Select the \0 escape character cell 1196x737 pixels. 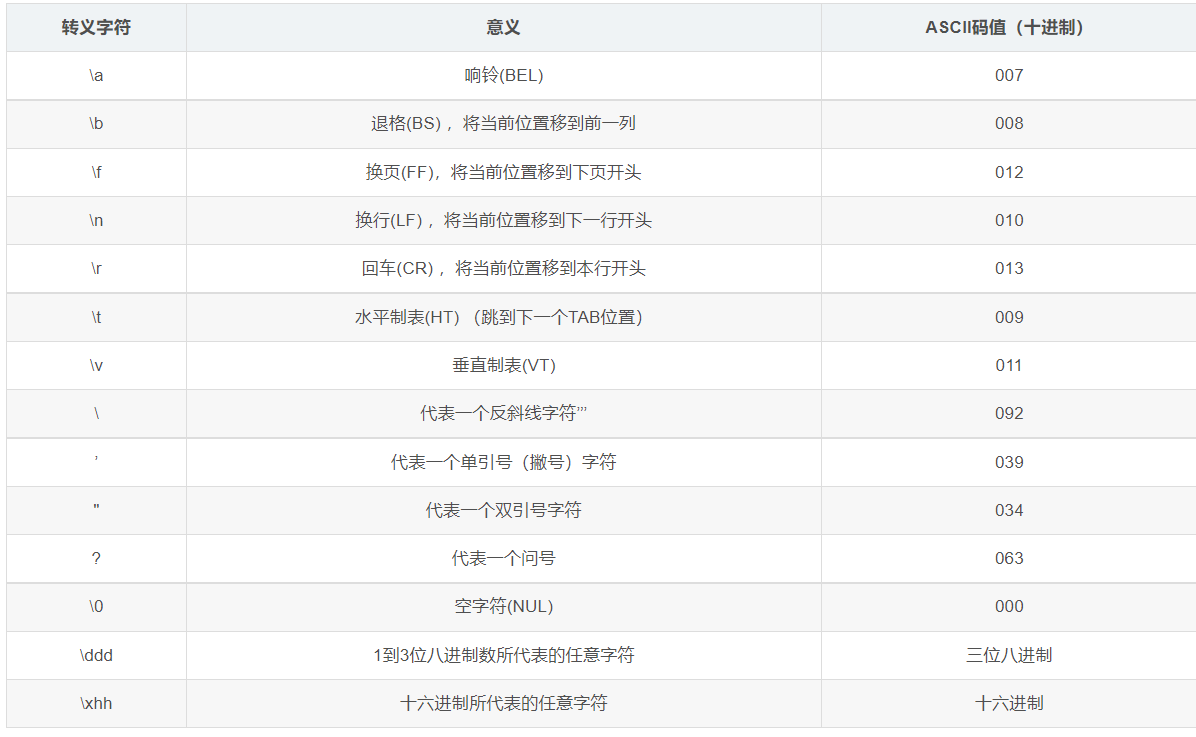pos(96,607)
